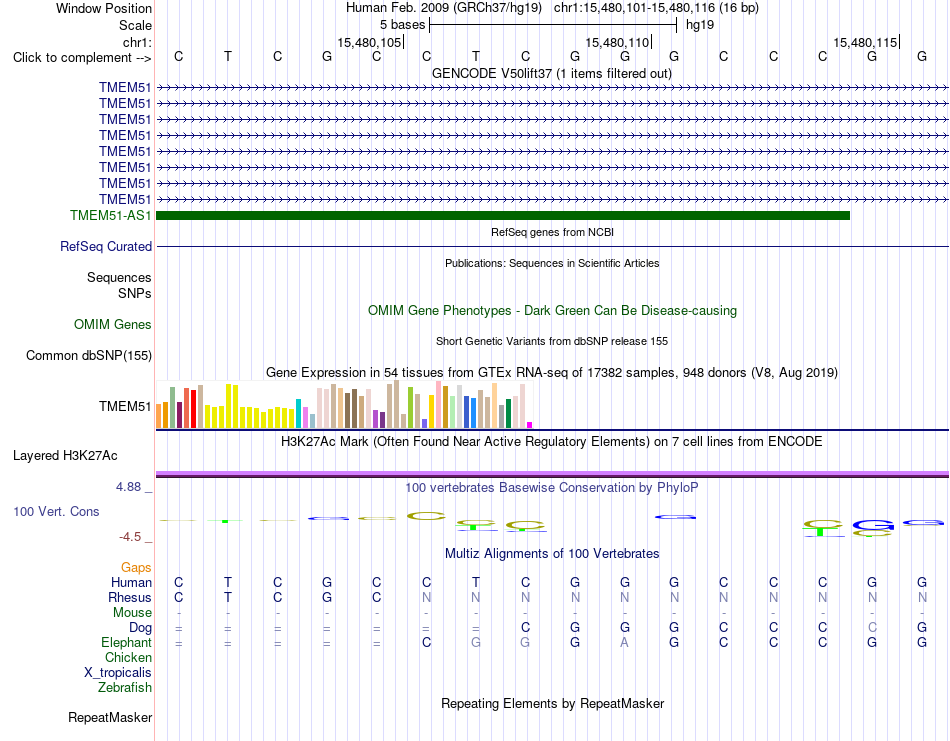
Task: Open the OMIM Gene Phenotypes track title
Action: [x=552, y=311]
